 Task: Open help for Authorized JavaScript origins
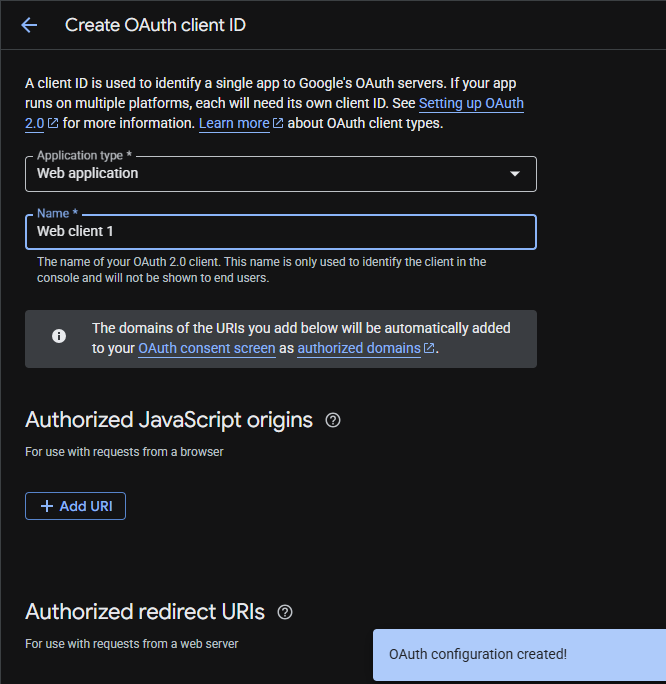[x=333, y=420]
